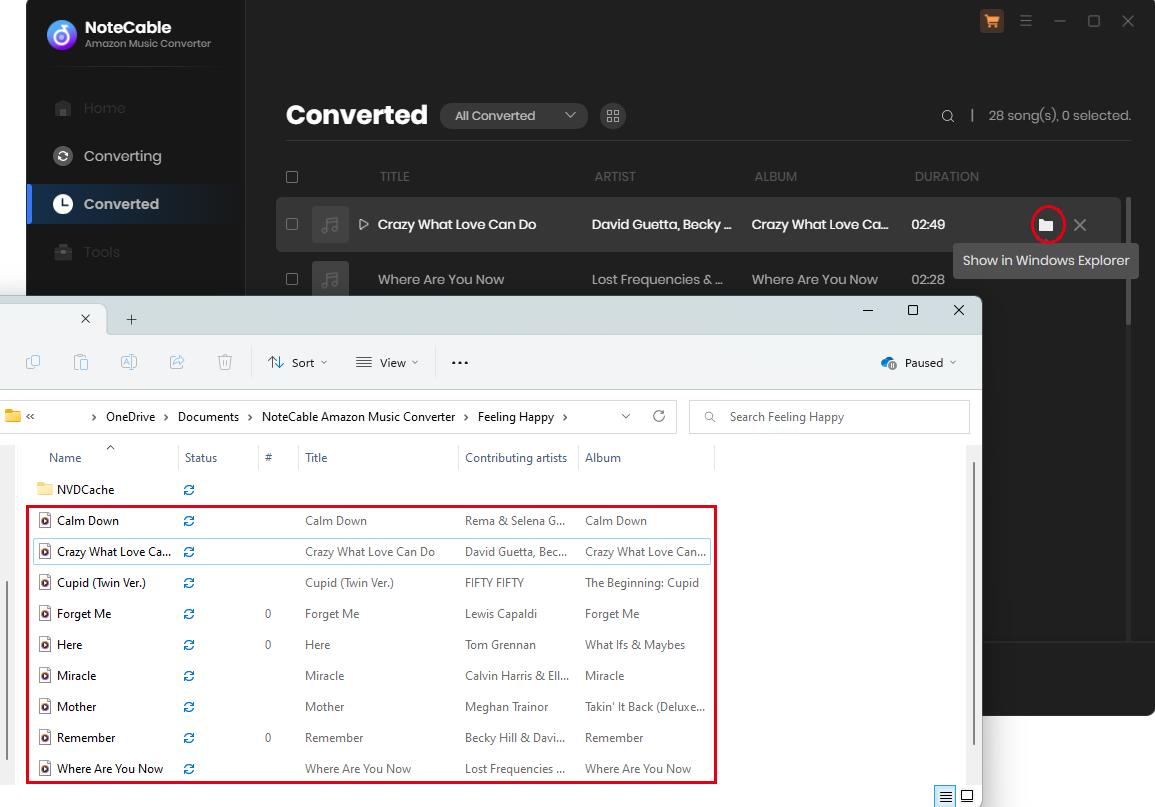Select the Where Are You Now file in Explorer
The image size is (1155, 807).
point(110,768)
